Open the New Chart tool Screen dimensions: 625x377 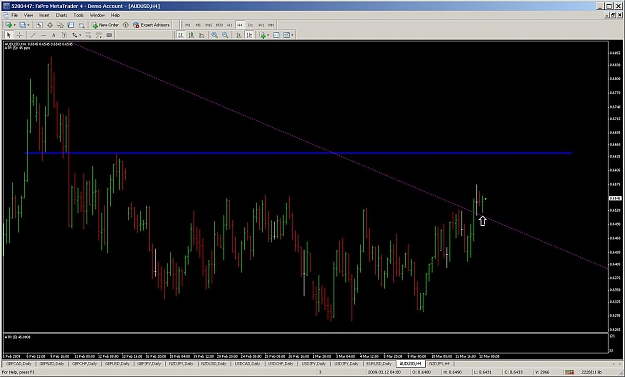tap(9, 25)
